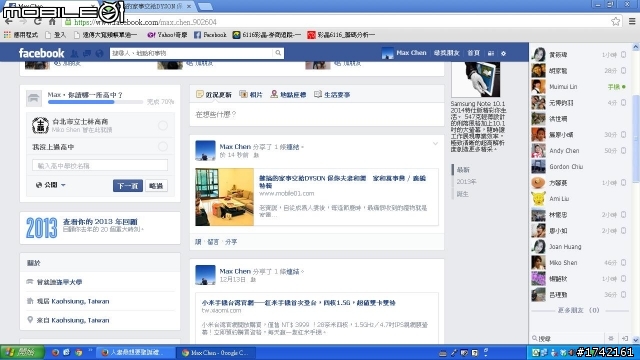Jump to 2013年 on the timeline
The image size is (640, 360).
point(466,182)
